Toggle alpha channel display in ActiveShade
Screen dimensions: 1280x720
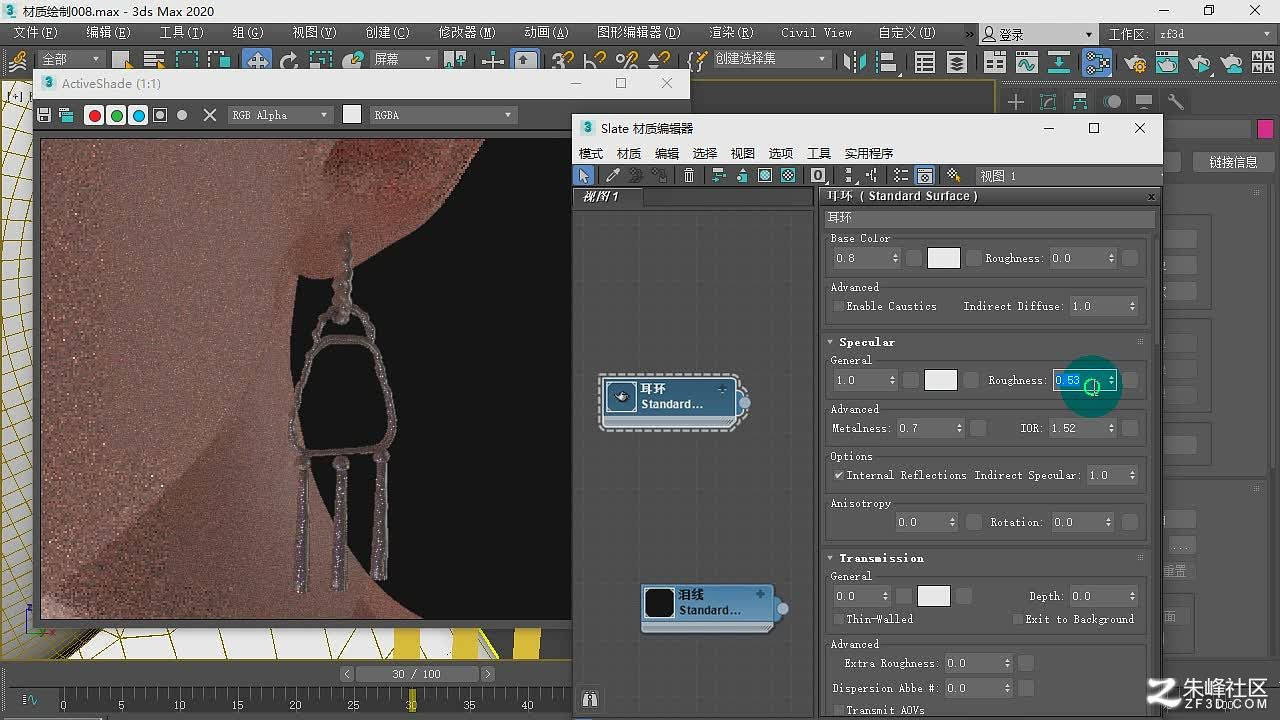click(160, 115)
